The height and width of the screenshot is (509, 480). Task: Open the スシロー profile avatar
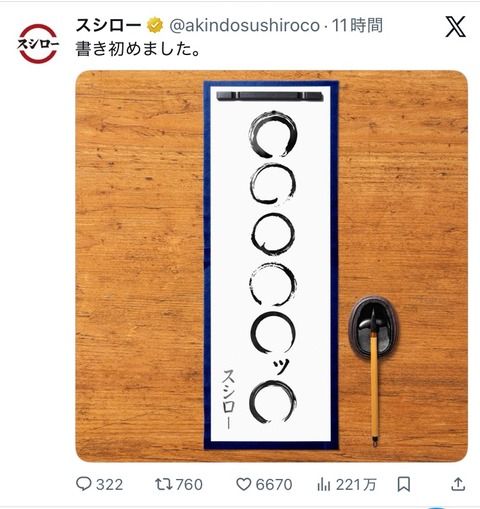pyautogui.click(x=38, y=43)
